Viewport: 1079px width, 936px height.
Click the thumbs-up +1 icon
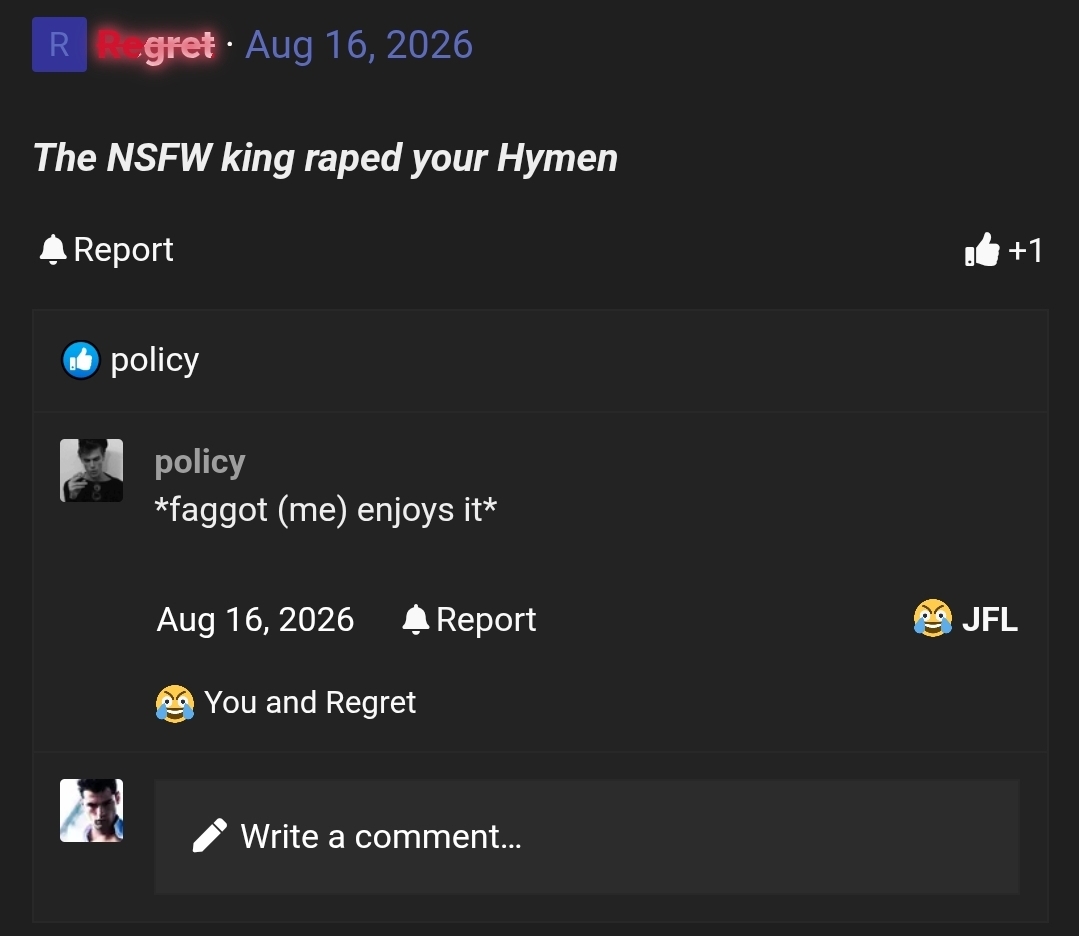pos(982,249)
